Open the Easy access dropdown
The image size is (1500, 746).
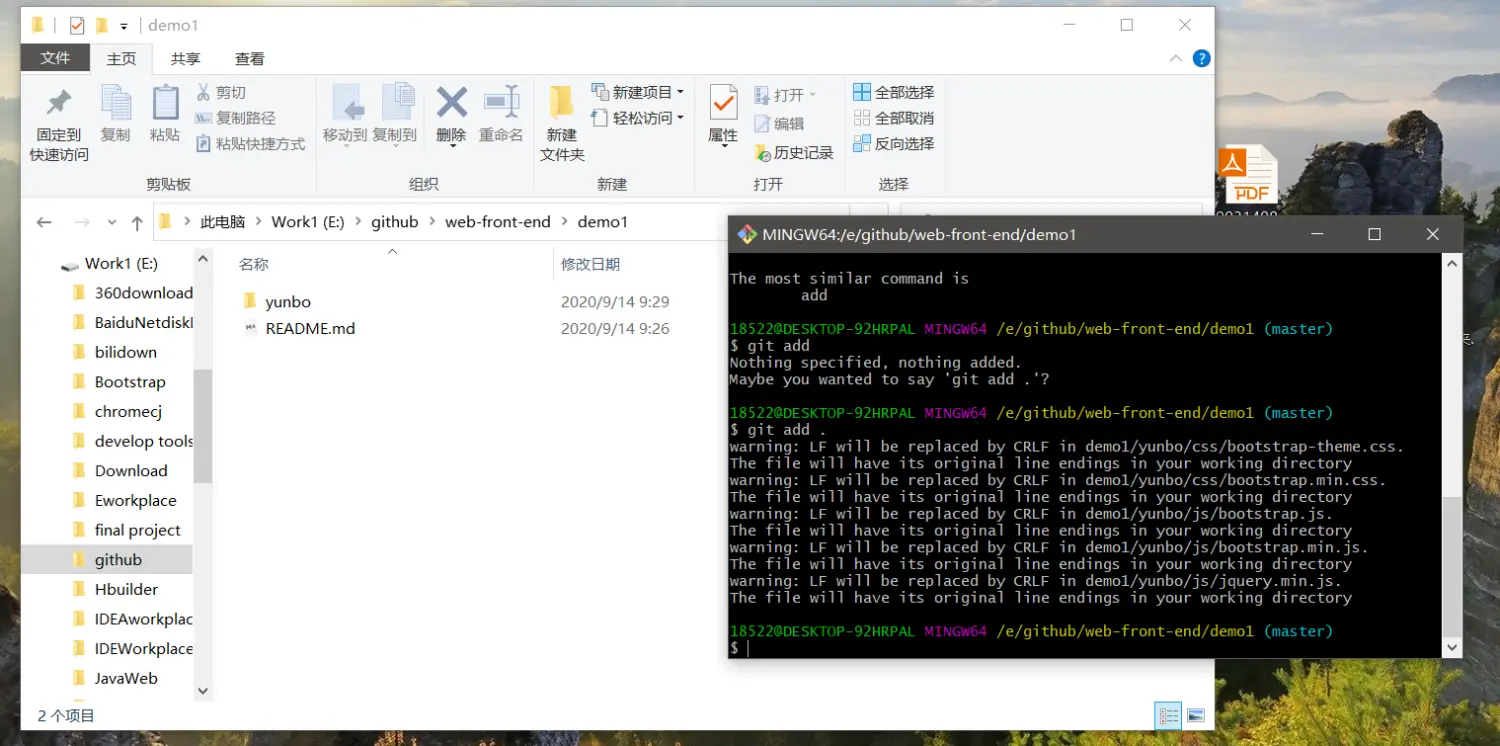(x=637, y=118)
